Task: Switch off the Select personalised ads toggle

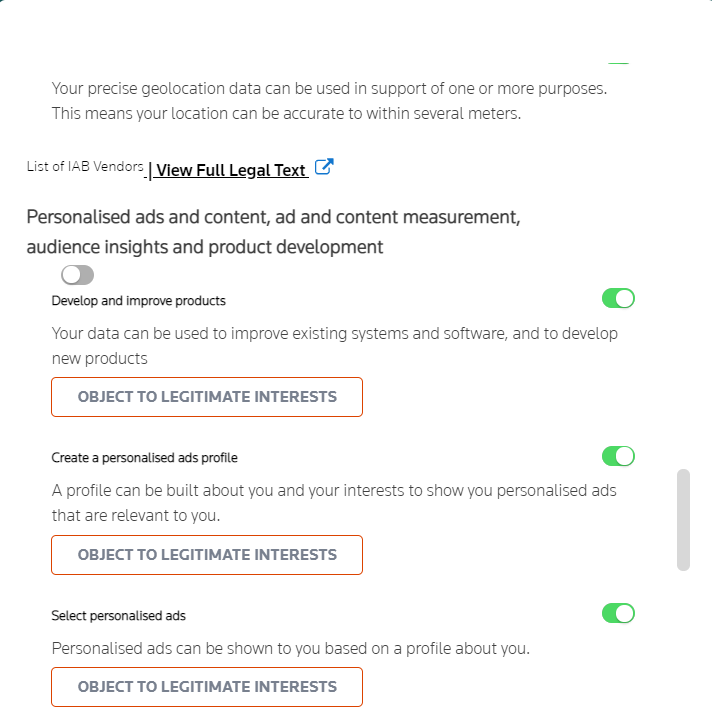Action: click(618, 613)
